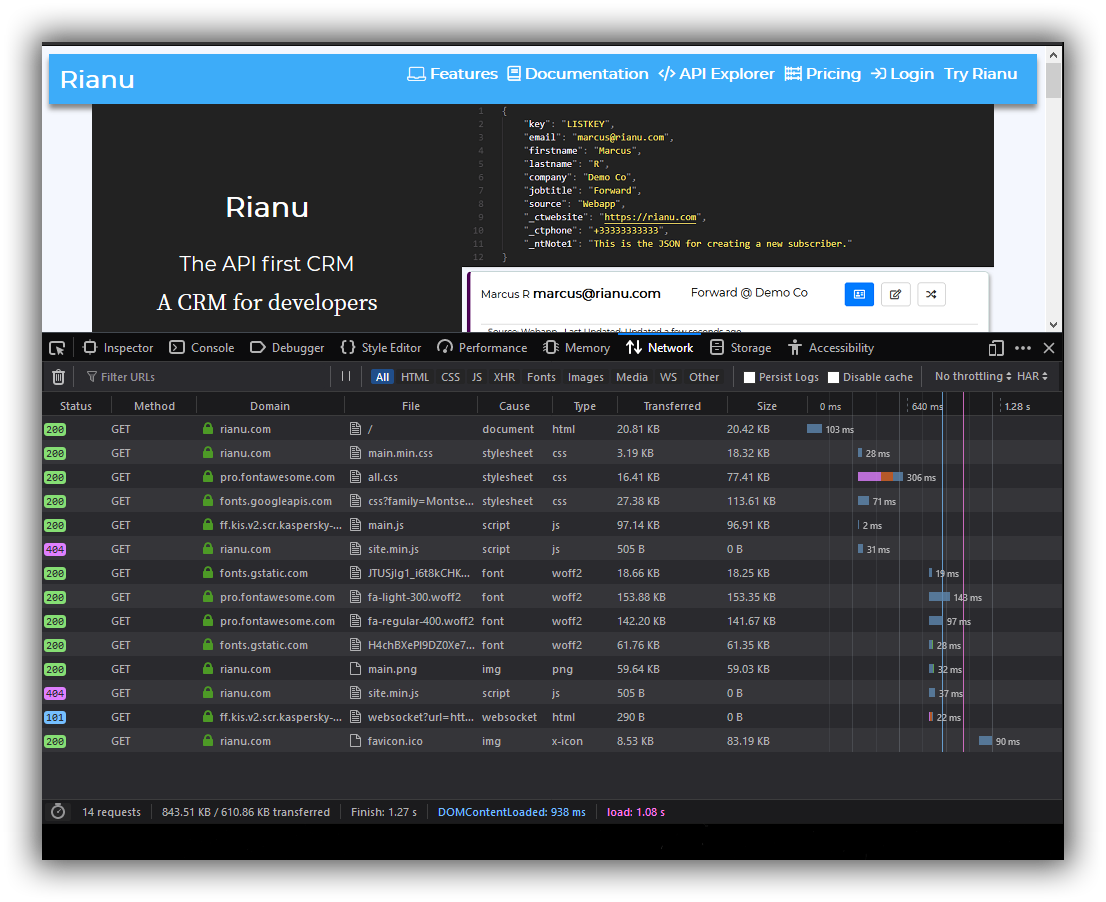Pause network recording with the pause icon
1106x902 pixels.
click(346, 377)
